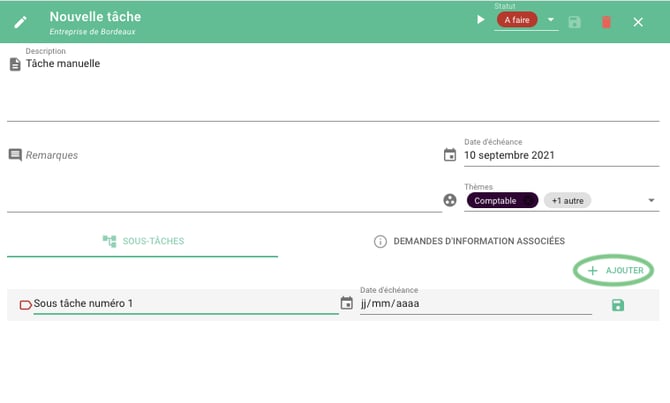Delete the task with red trash icon
The image size is (670, 403).
(x=606, y=22)
